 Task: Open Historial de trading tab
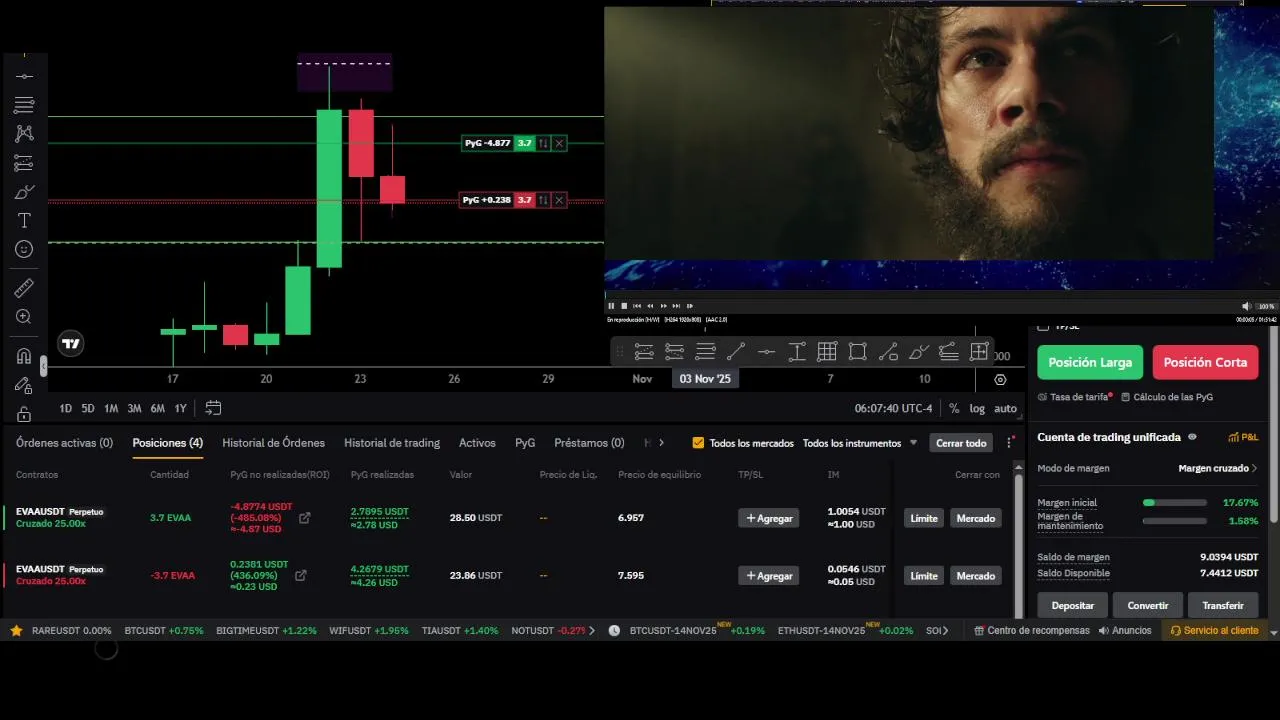point(392,443)
